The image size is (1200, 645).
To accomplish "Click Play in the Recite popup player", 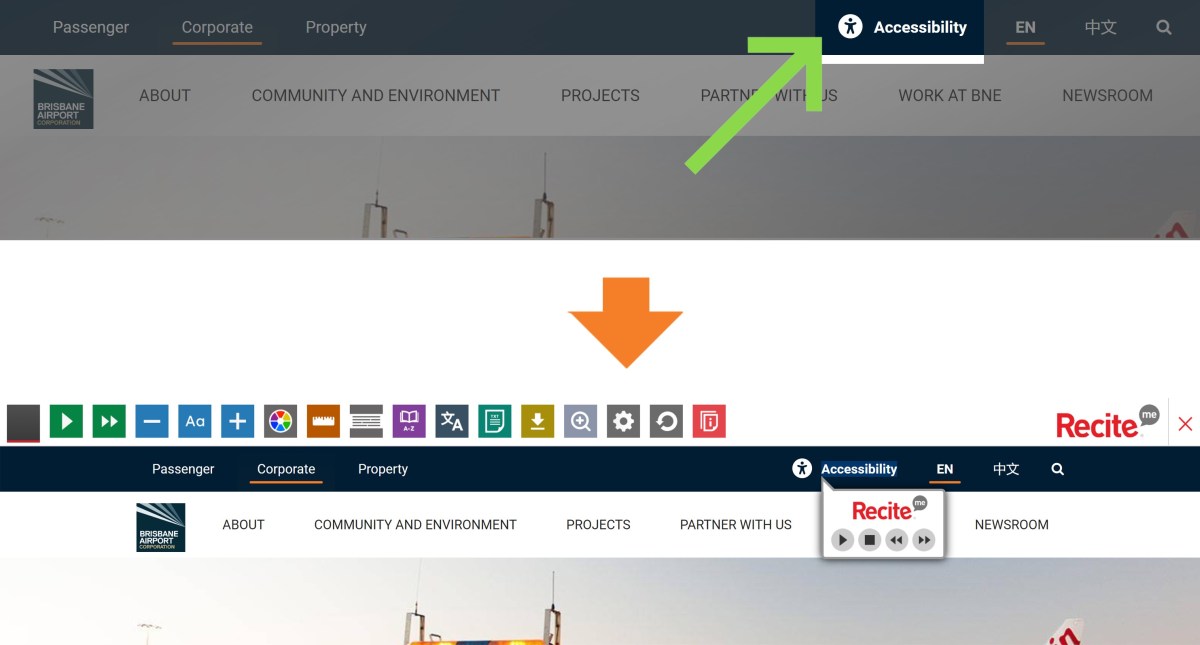I will point(842,540).
